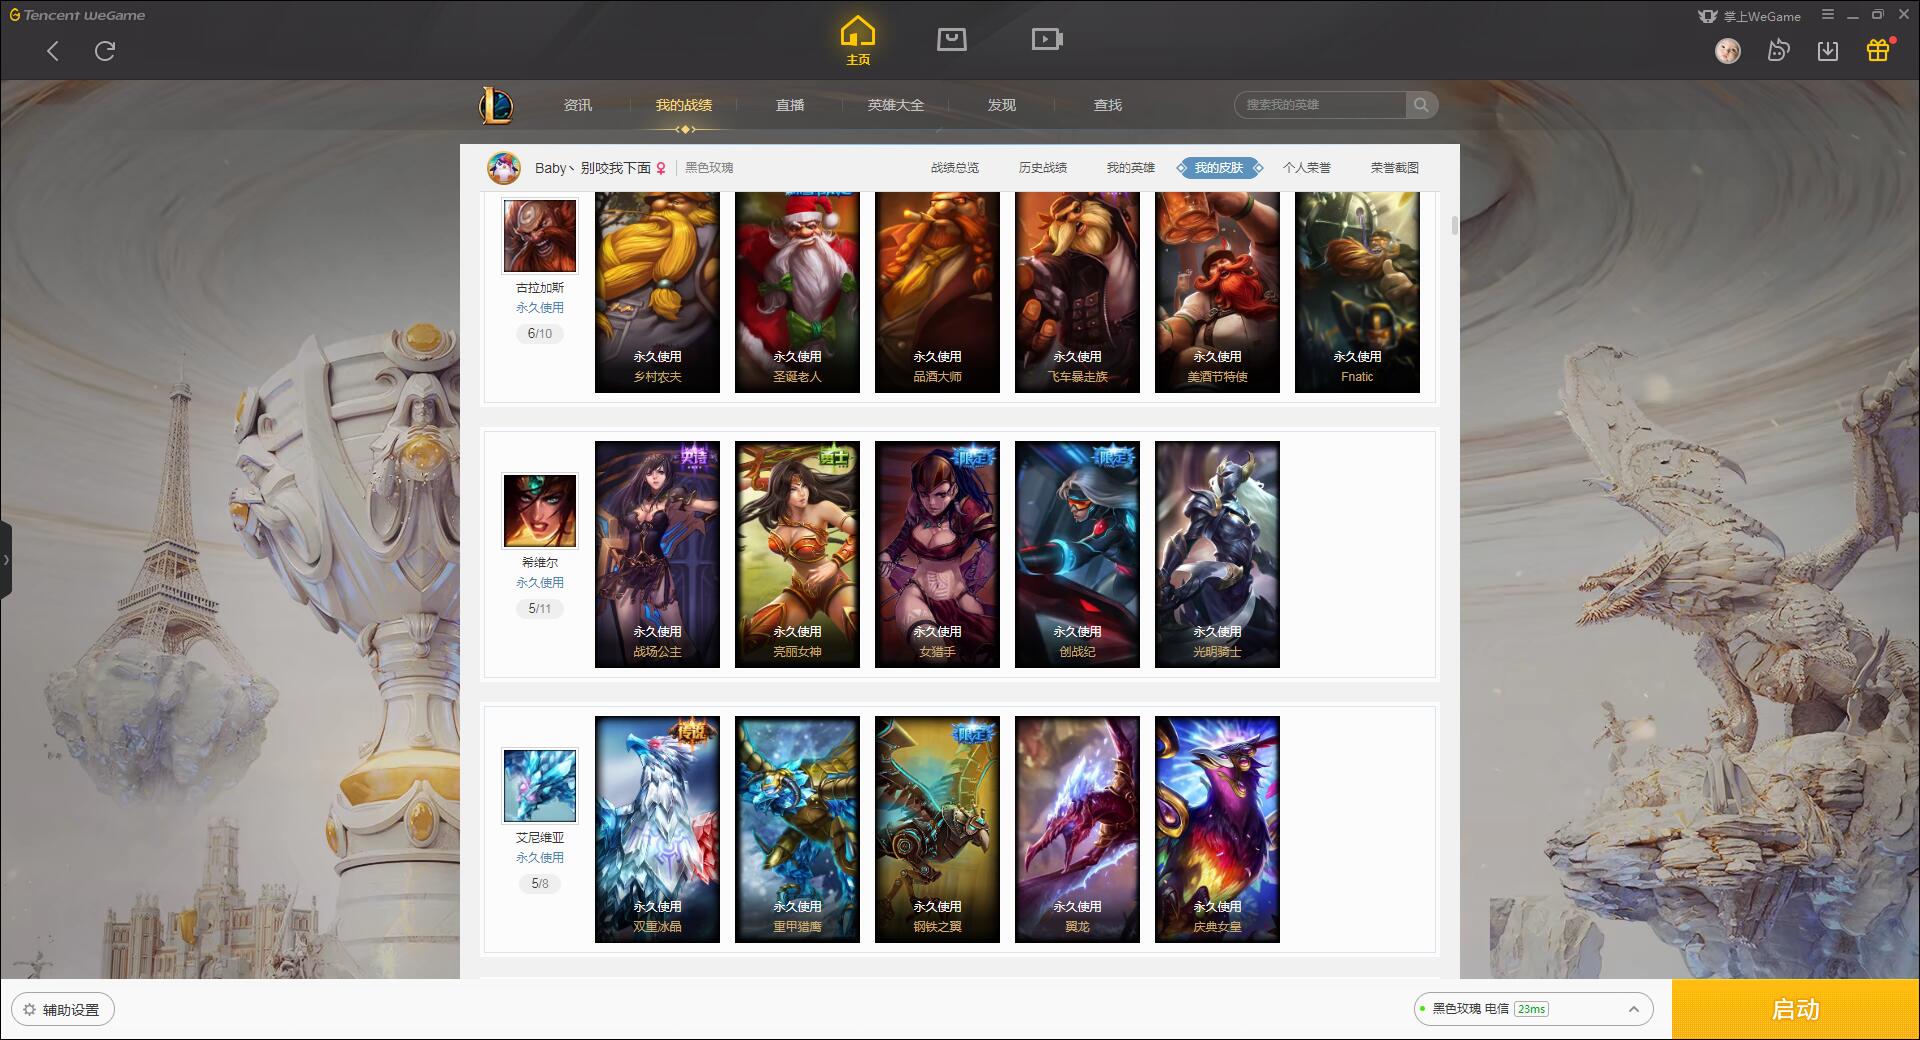Open the 掌上WeGame link
The width and height of the screenshot is (1920, 1040).
tap(1749, 16)
